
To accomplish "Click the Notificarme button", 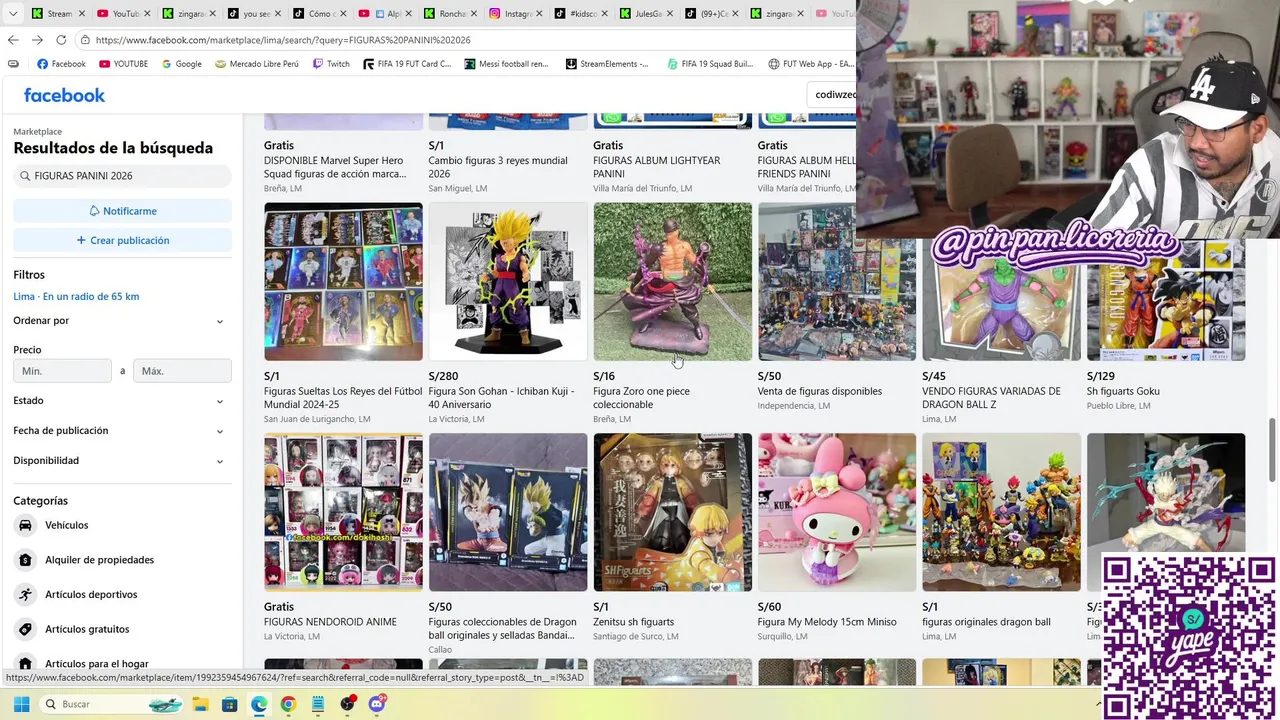I will 122,211.
